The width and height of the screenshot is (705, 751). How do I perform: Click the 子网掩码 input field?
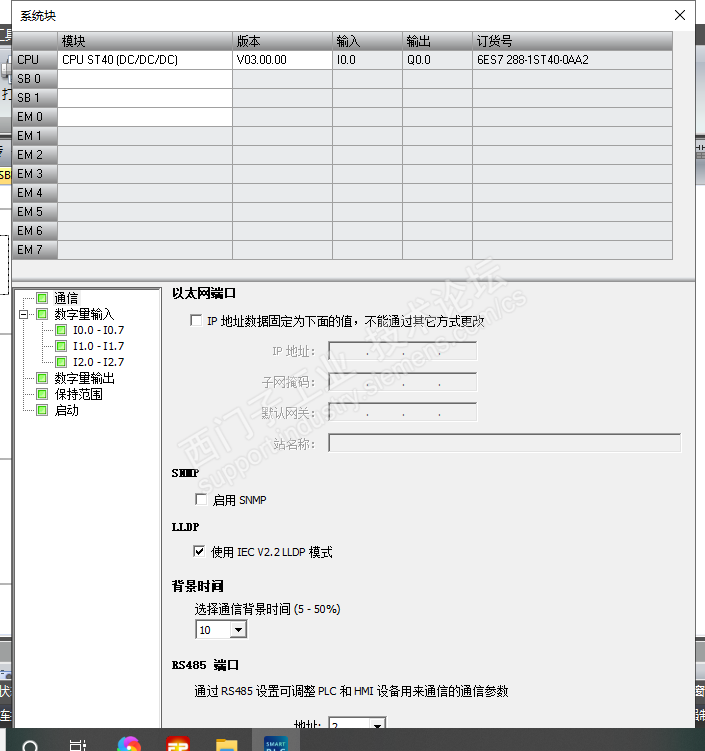[x=403, y=382]
